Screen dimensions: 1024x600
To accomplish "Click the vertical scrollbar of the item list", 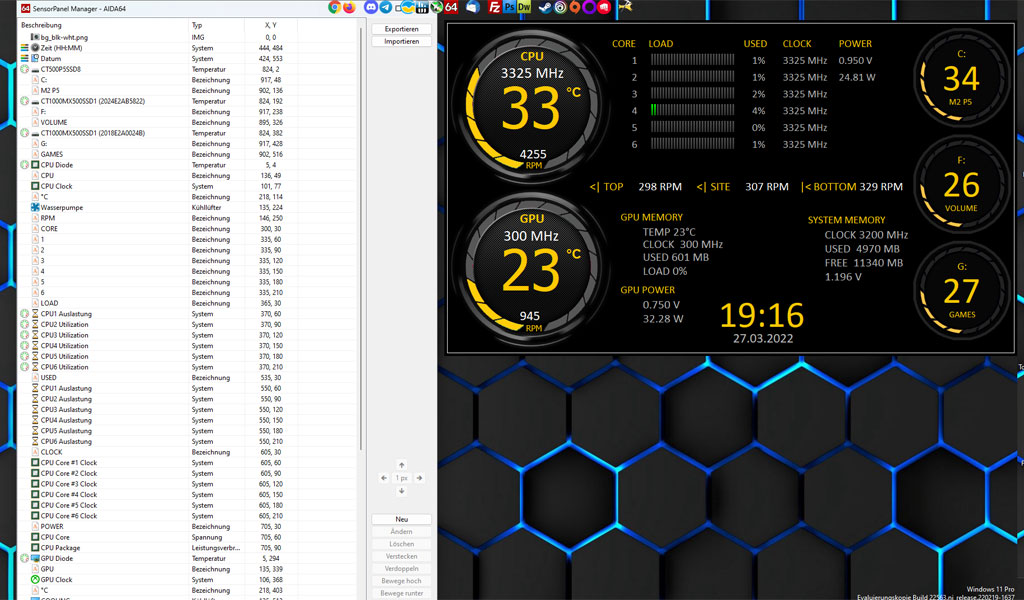I will tap(361, 238).
